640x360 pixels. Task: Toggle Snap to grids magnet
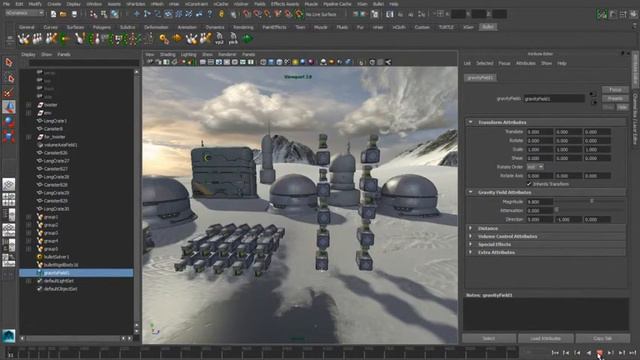click(x=247, y=14)
